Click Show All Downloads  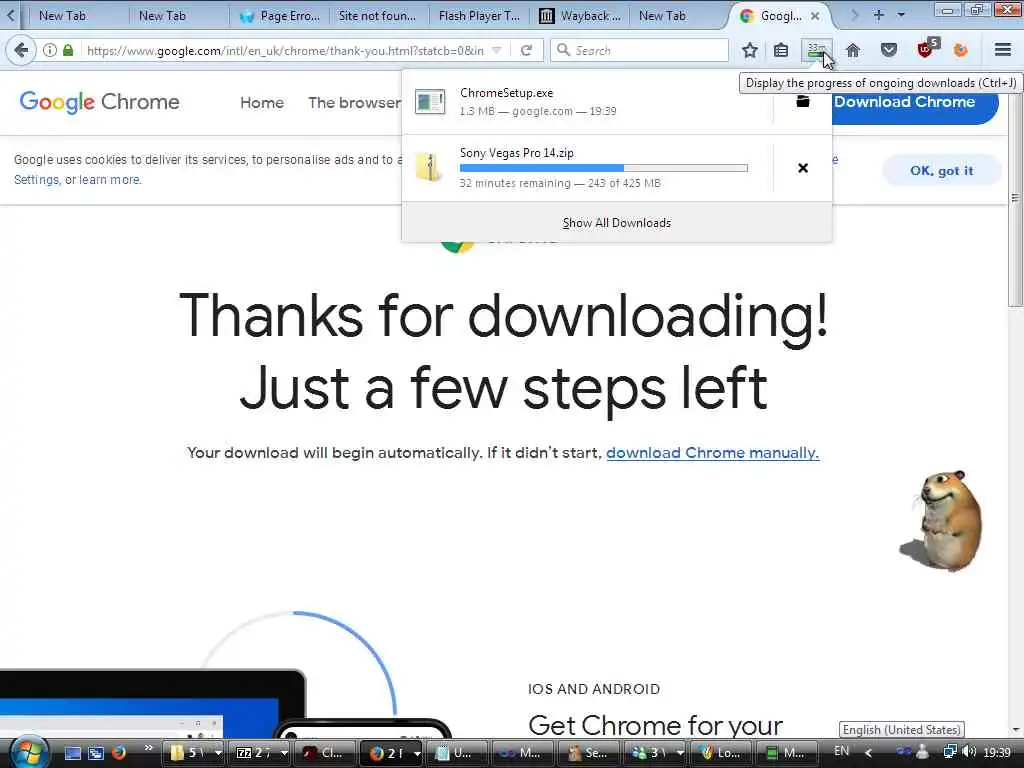[616, 223]
